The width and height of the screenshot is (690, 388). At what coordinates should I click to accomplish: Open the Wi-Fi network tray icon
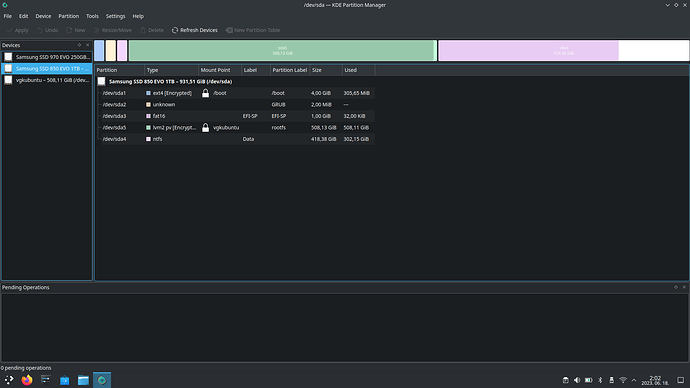click(623, 380)
